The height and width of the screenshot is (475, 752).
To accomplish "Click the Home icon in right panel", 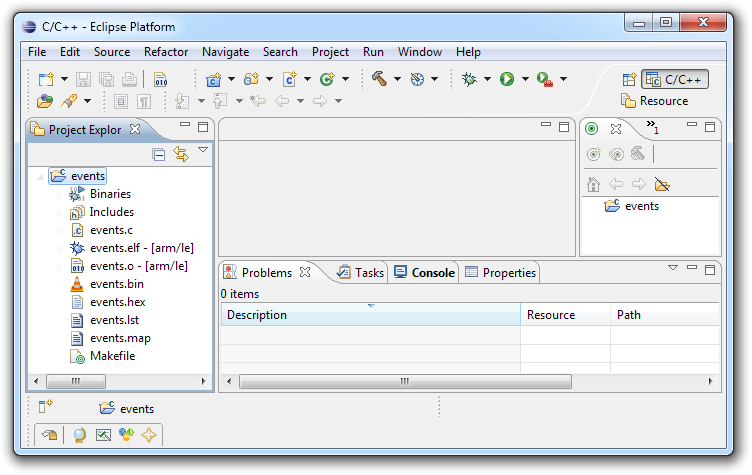I will click(594, 184).
